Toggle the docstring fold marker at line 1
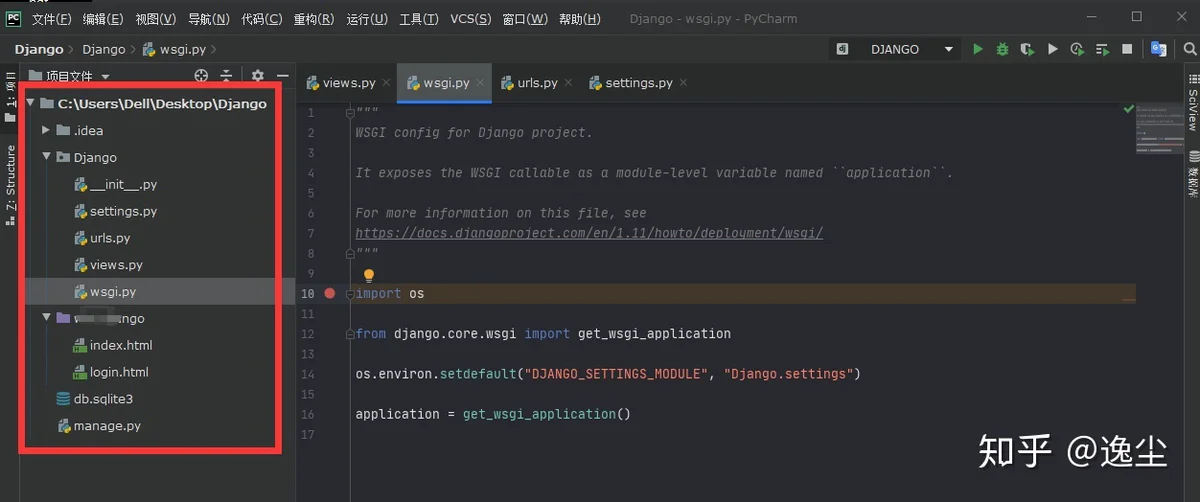The width and height of the screenshot is (1200, 502). [349, 112]
